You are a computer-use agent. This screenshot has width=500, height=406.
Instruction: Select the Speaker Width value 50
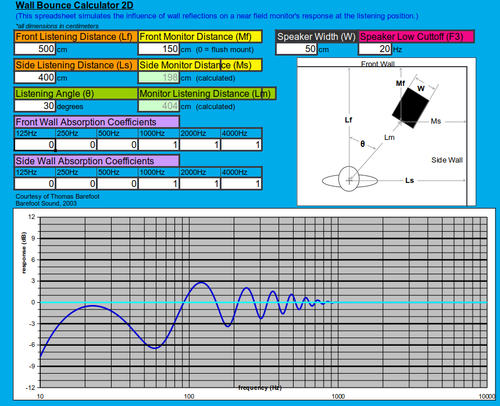296,49
